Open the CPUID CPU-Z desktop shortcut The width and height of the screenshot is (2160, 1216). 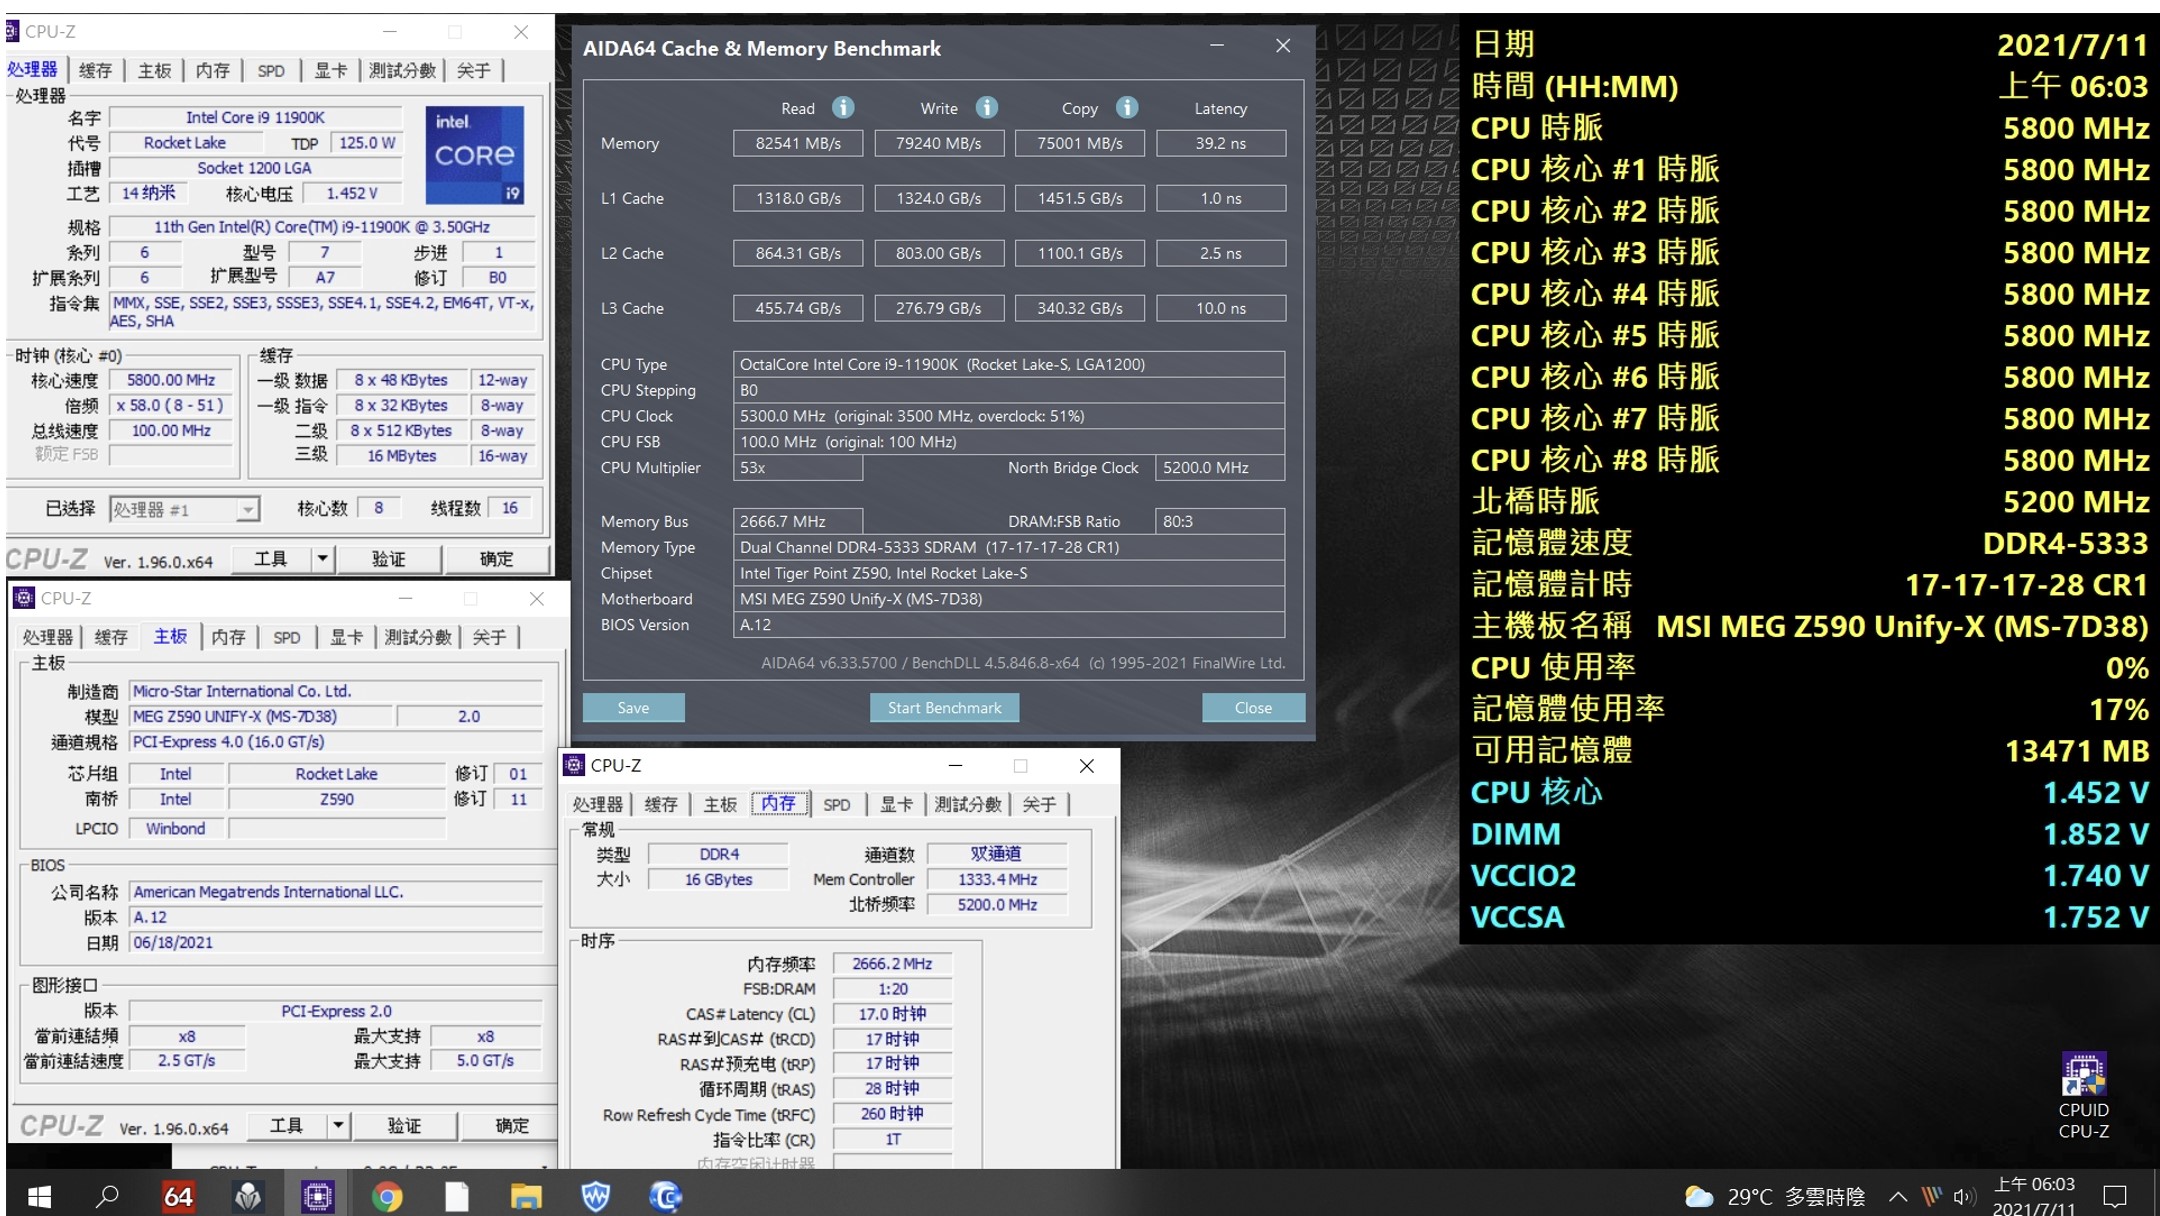tap(2084, 1096)
